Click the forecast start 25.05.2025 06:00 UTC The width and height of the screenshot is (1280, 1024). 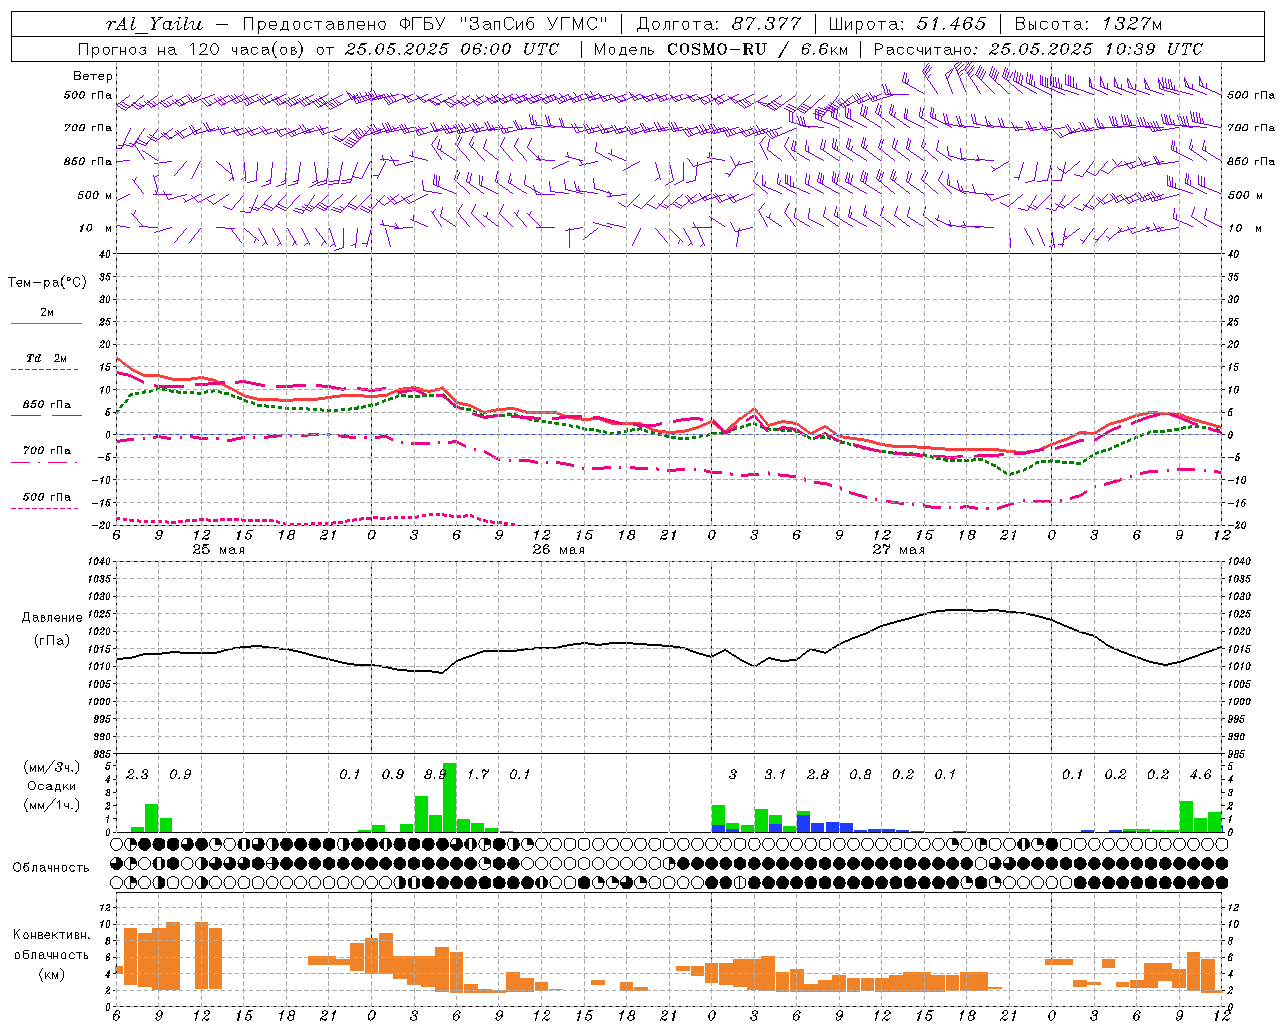click(x=451, y=49)
